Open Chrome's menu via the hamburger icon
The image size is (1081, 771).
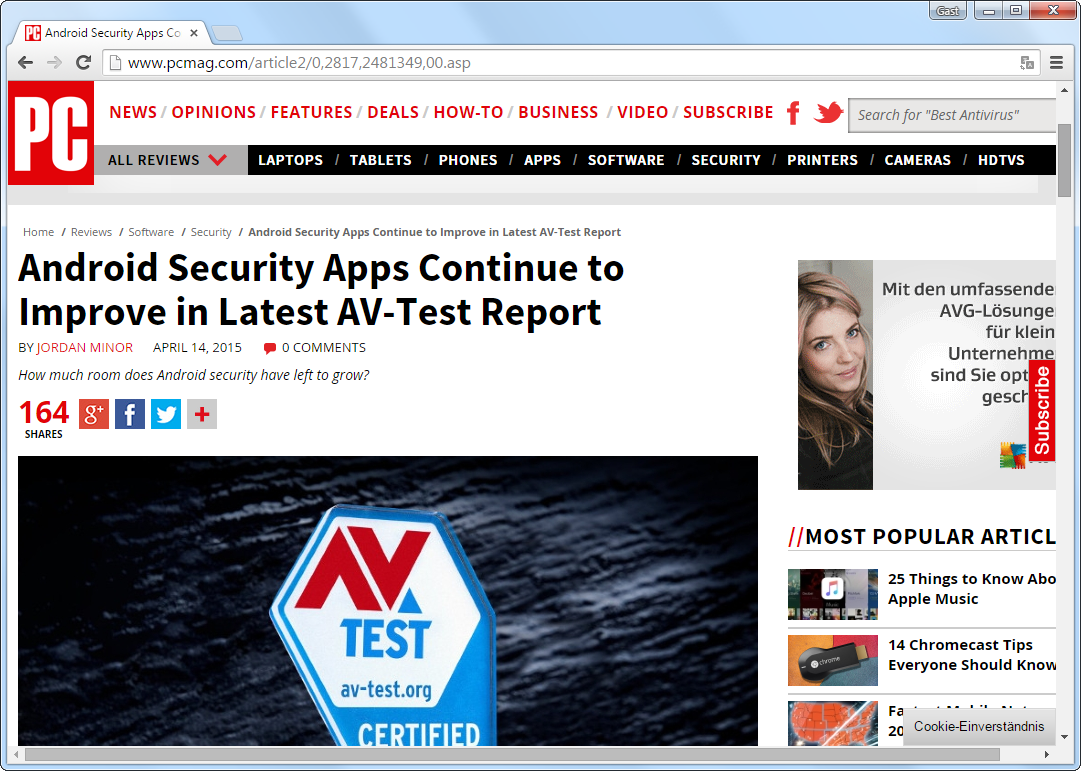[x=1056, y=62]
